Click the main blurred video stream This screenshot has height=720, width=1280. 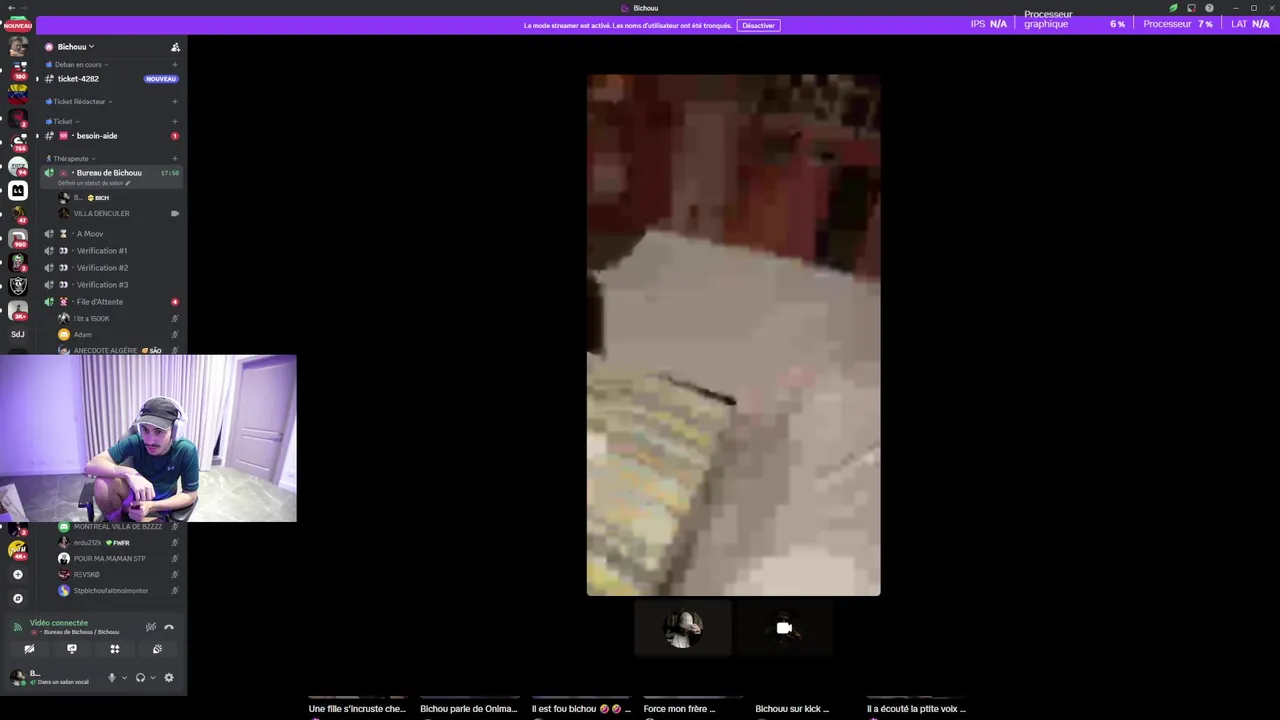[733, 335]
